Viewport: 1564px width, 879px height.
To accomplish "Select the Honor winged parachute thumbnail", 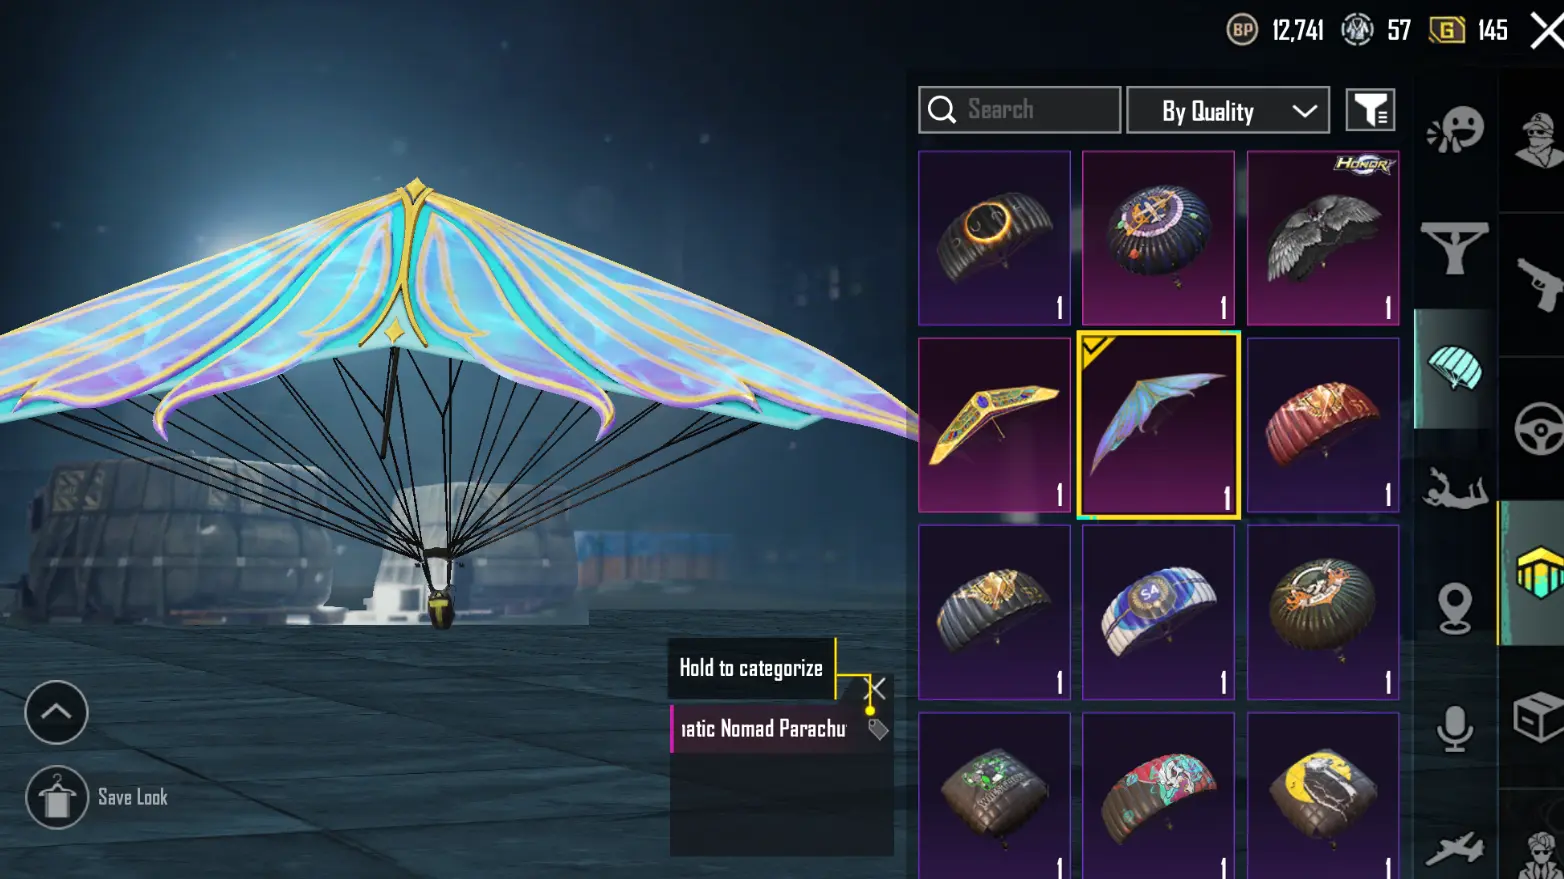I will 1323,238.
